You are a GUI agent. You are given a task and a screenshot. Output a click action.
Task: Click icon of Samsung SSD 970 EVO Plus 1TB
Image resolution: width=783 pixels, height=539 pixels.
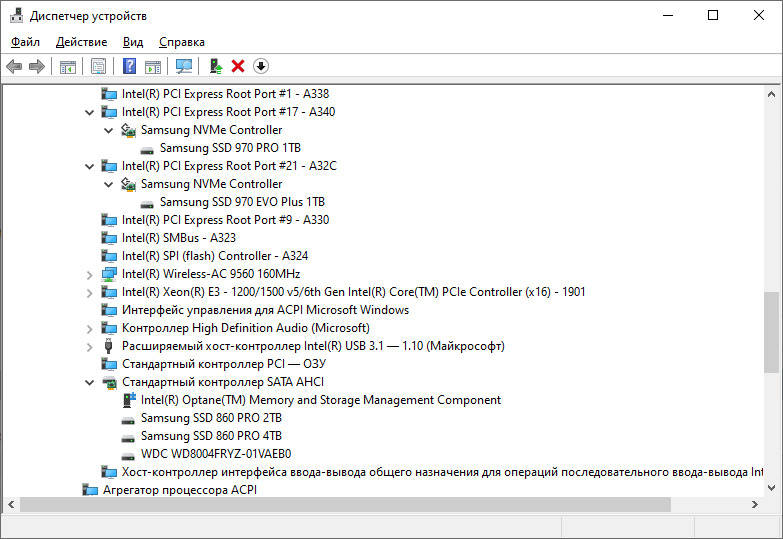pos(147,203)
